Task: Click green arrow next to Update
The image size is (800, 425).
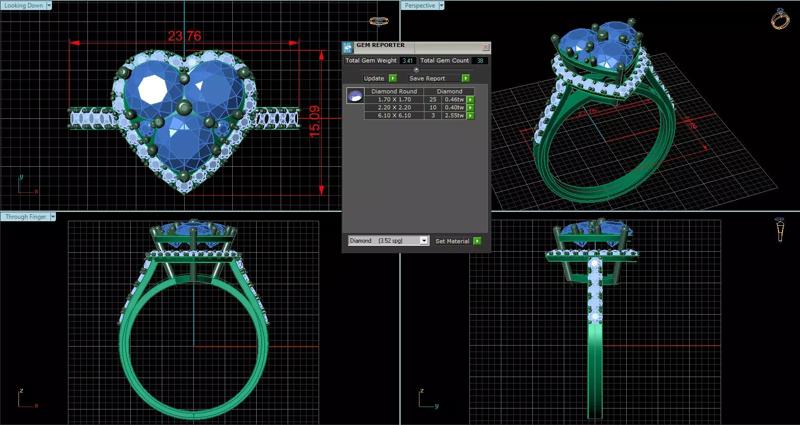Action: tap(392, 78)
